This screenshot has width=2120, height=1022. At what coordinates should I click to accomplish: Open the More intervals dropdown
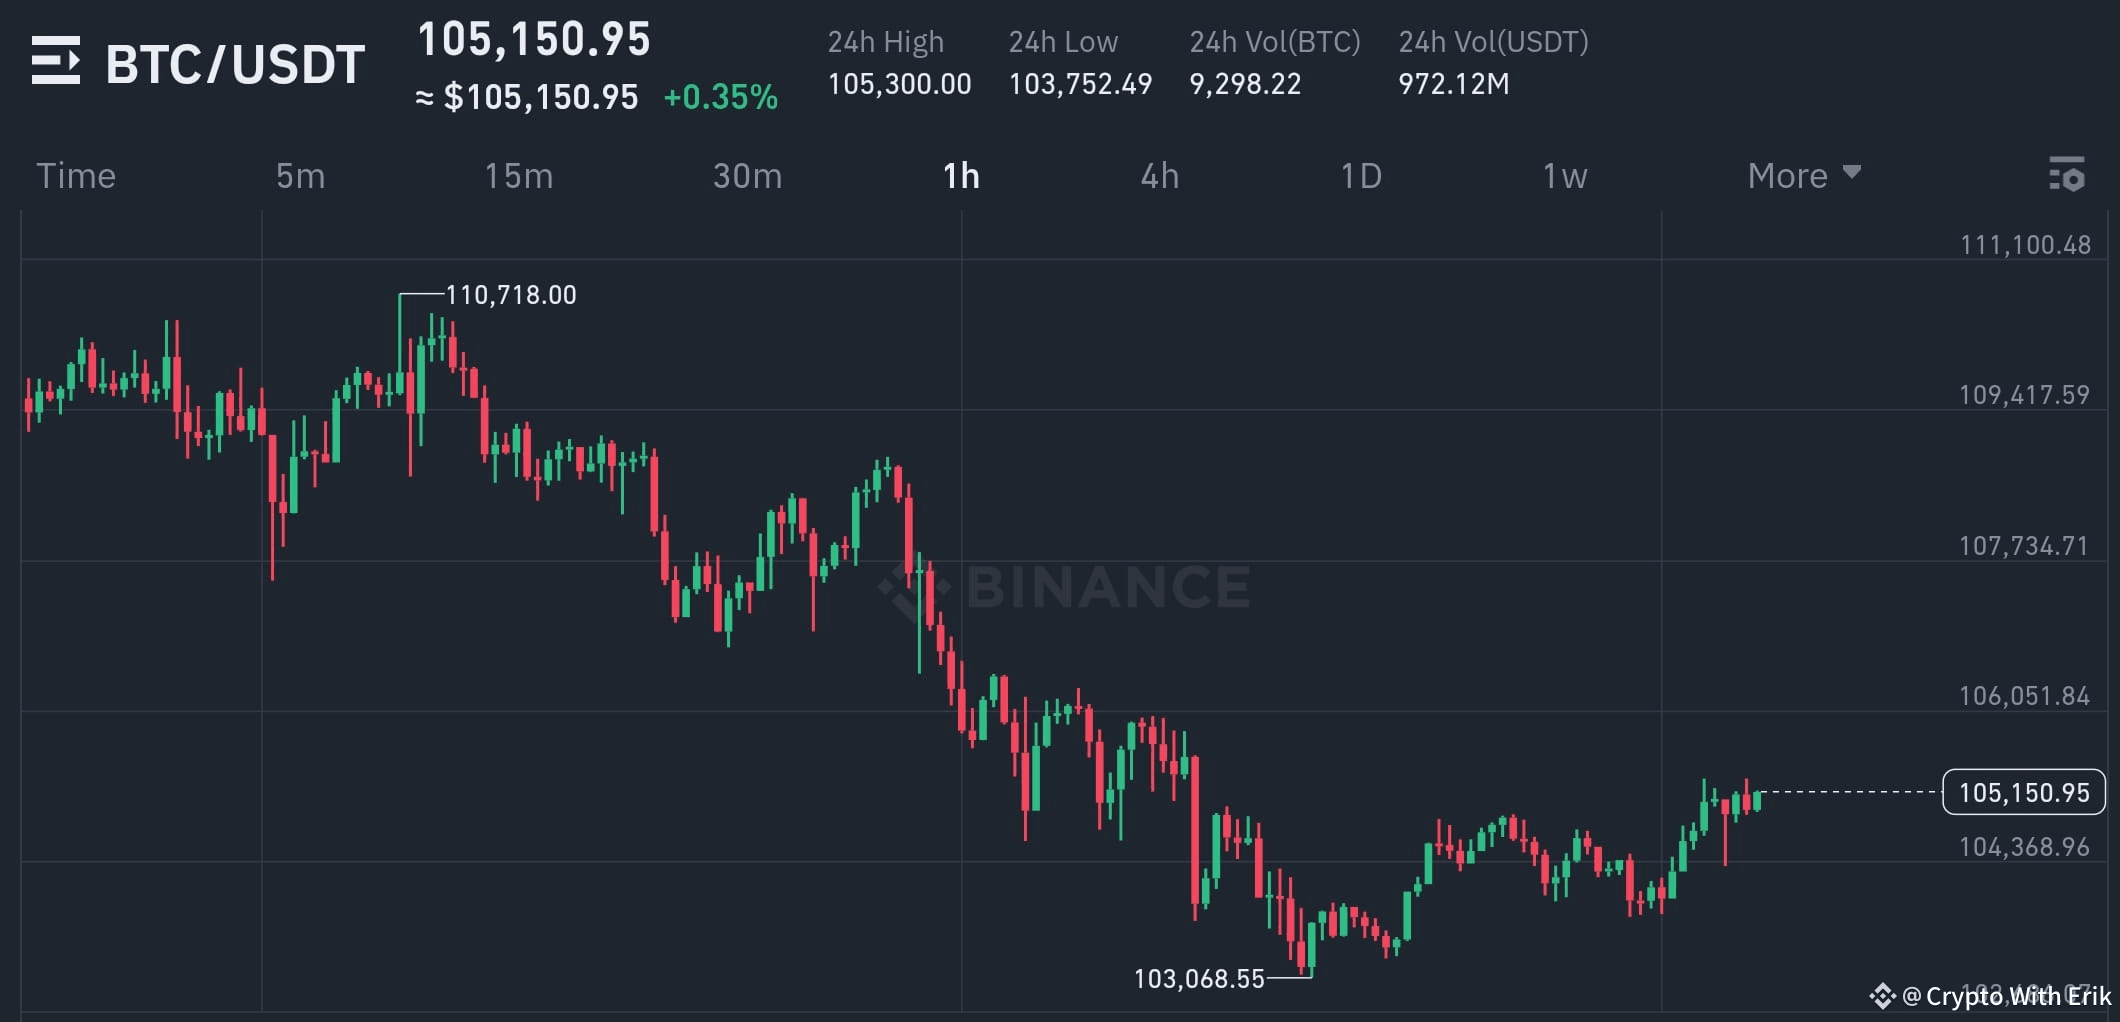click(x=1787, y=175)
